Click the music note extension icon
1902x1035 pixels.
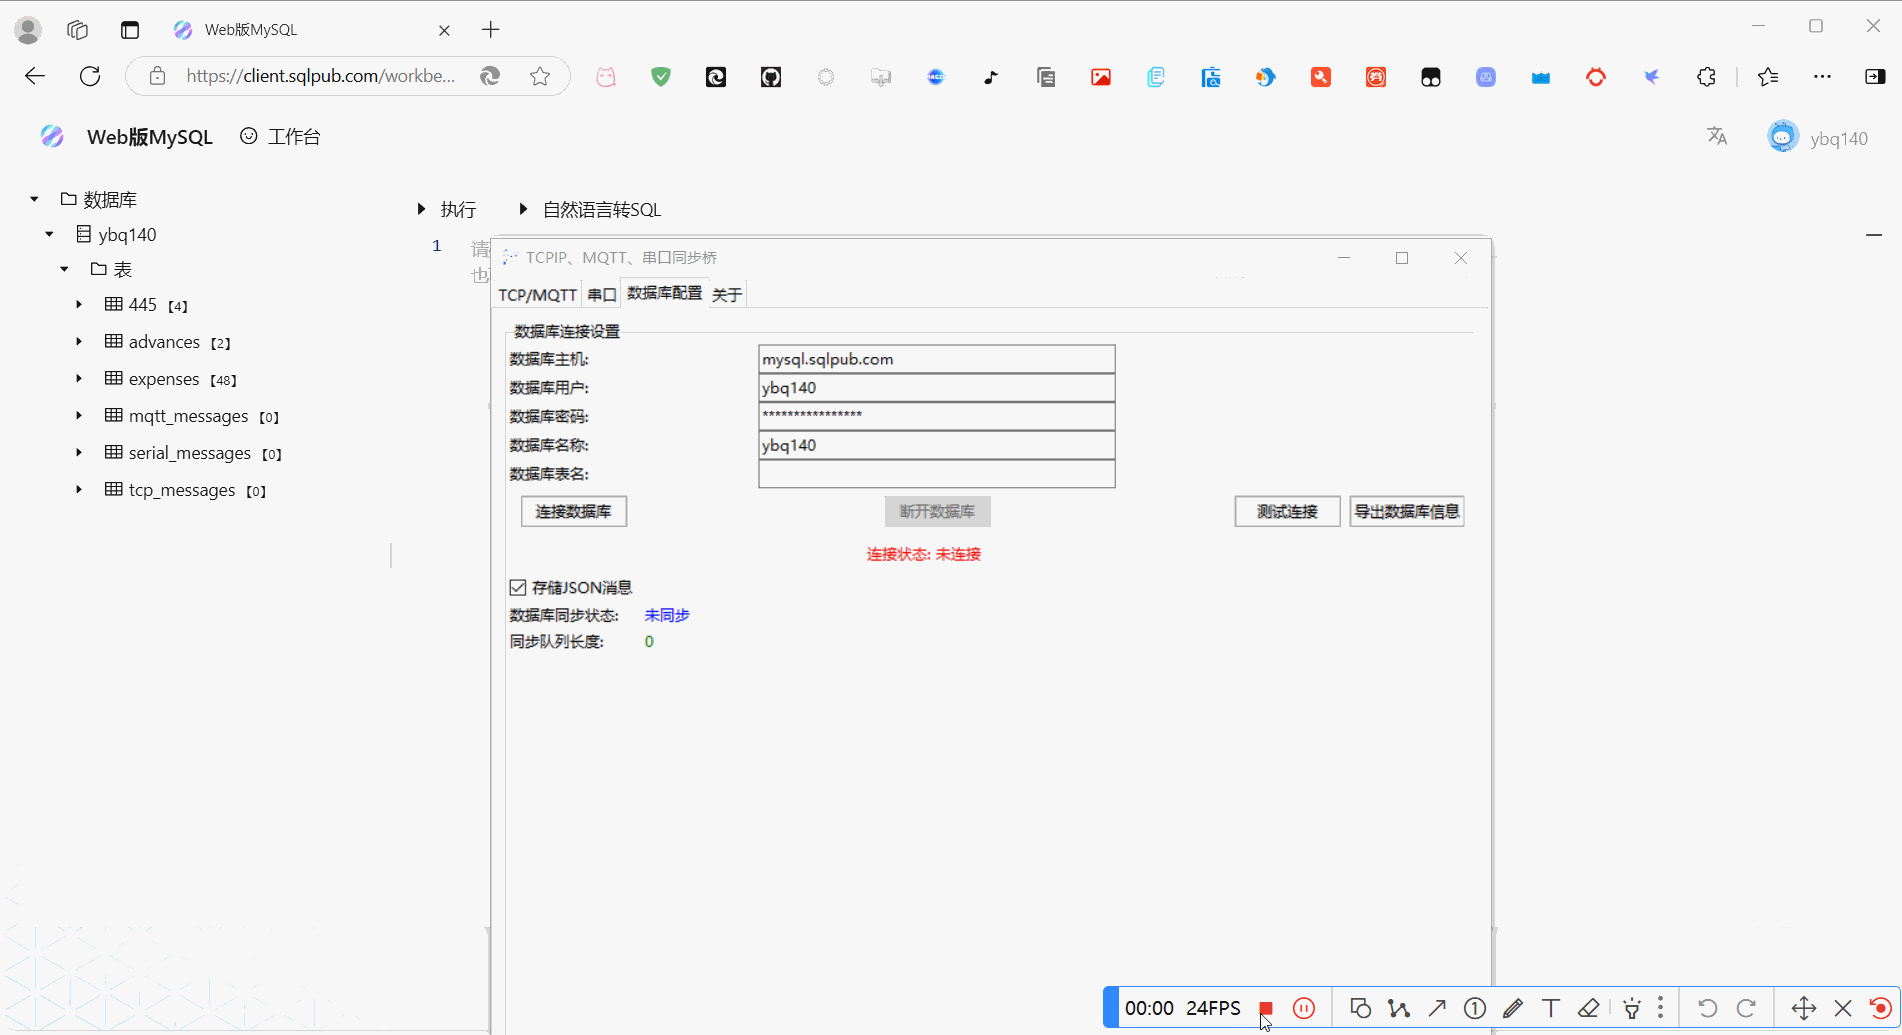[x=991, y=77]
